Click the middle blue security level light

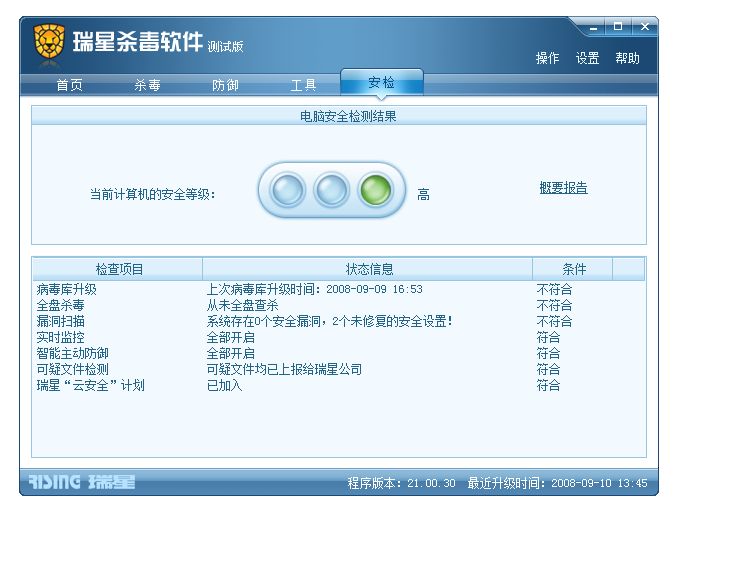[x=331, y=190]
